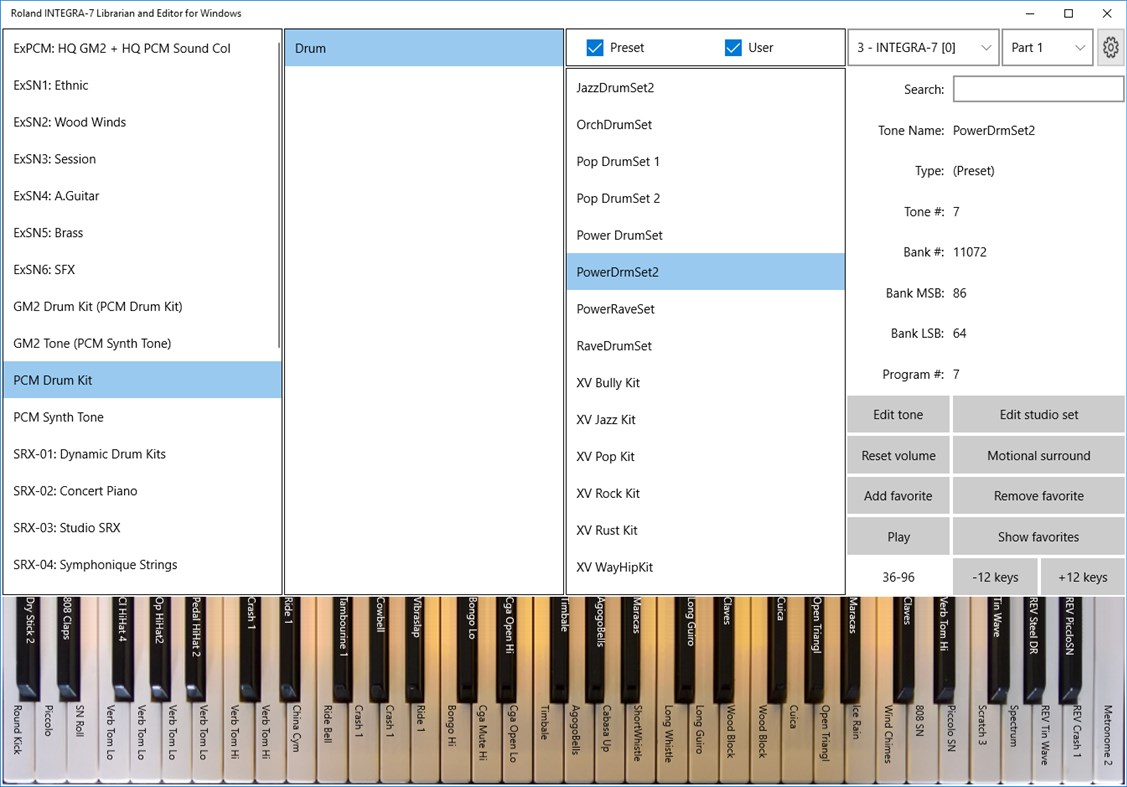Click the -12 keys transpose control
The image size is (1127, 787).
pos(994,576)
